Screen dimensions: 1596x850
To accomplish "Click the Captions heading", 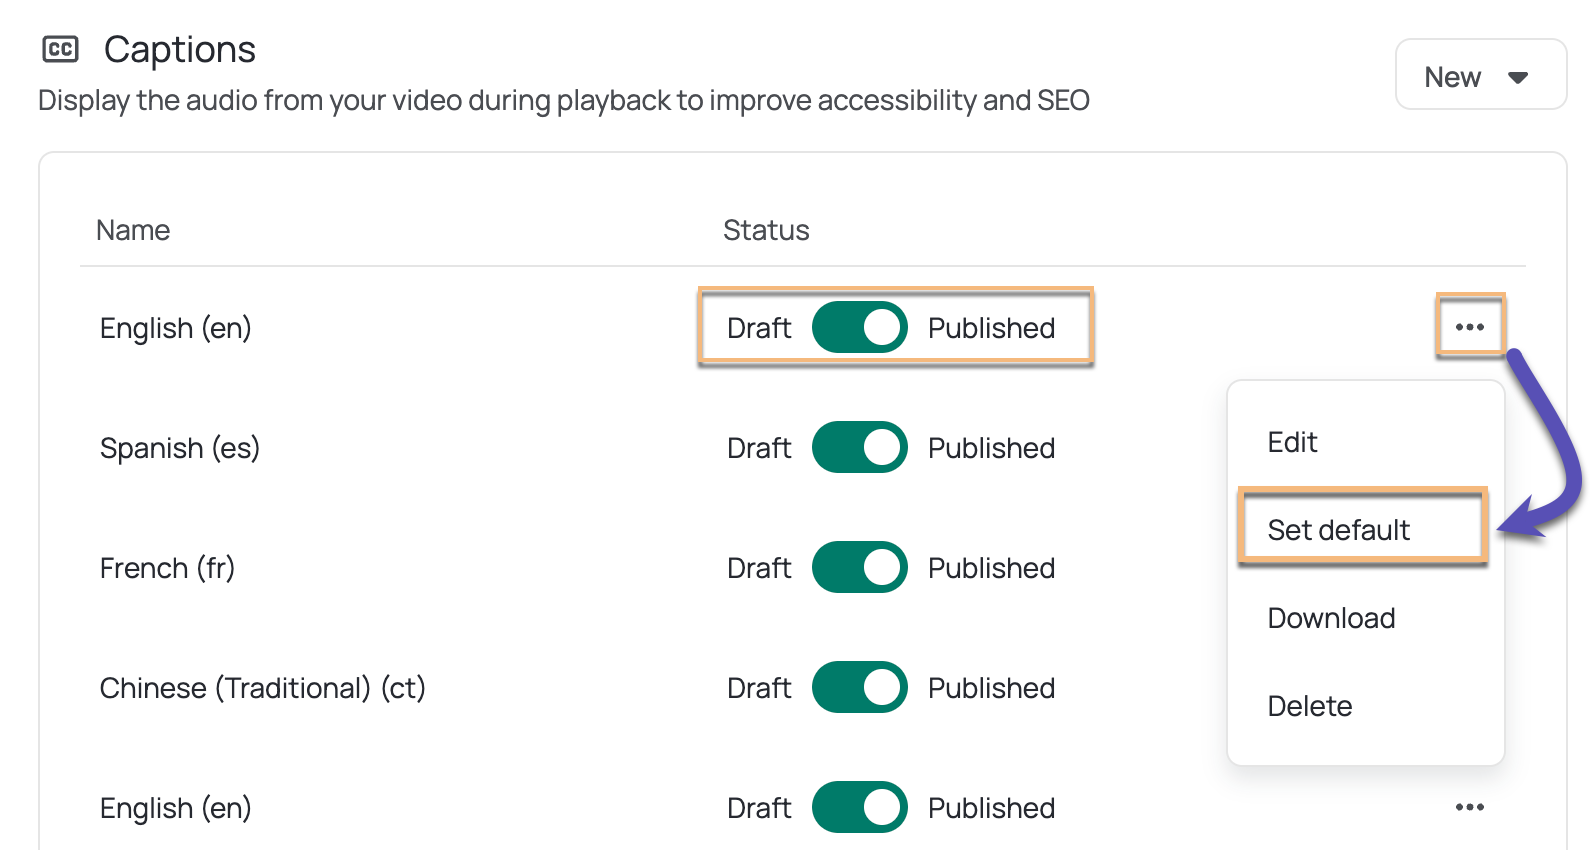I will (180, 49).
